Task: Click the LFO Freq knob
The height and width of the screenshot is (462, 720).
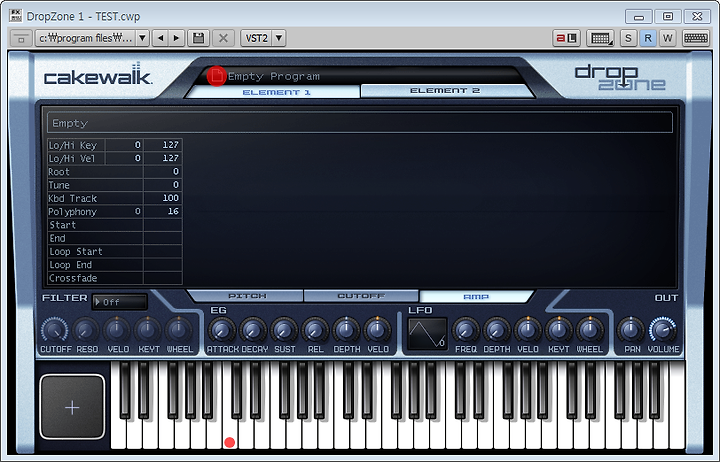Action: coord(465,330)
